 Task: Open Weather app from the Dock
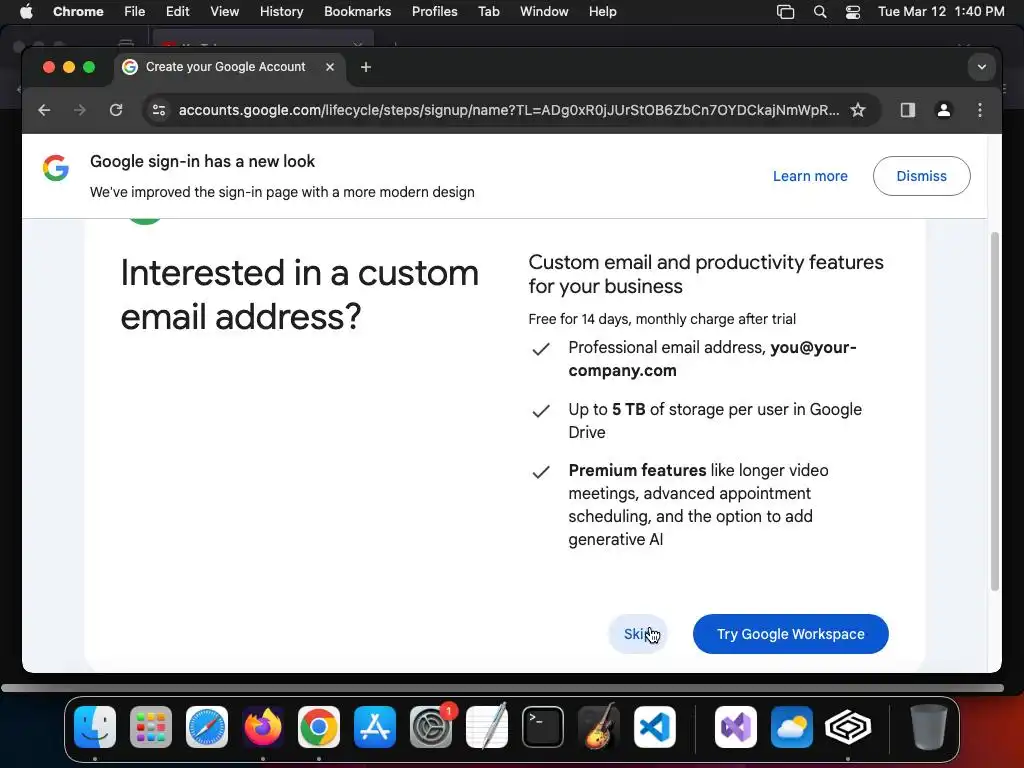[x=792, y=727]
